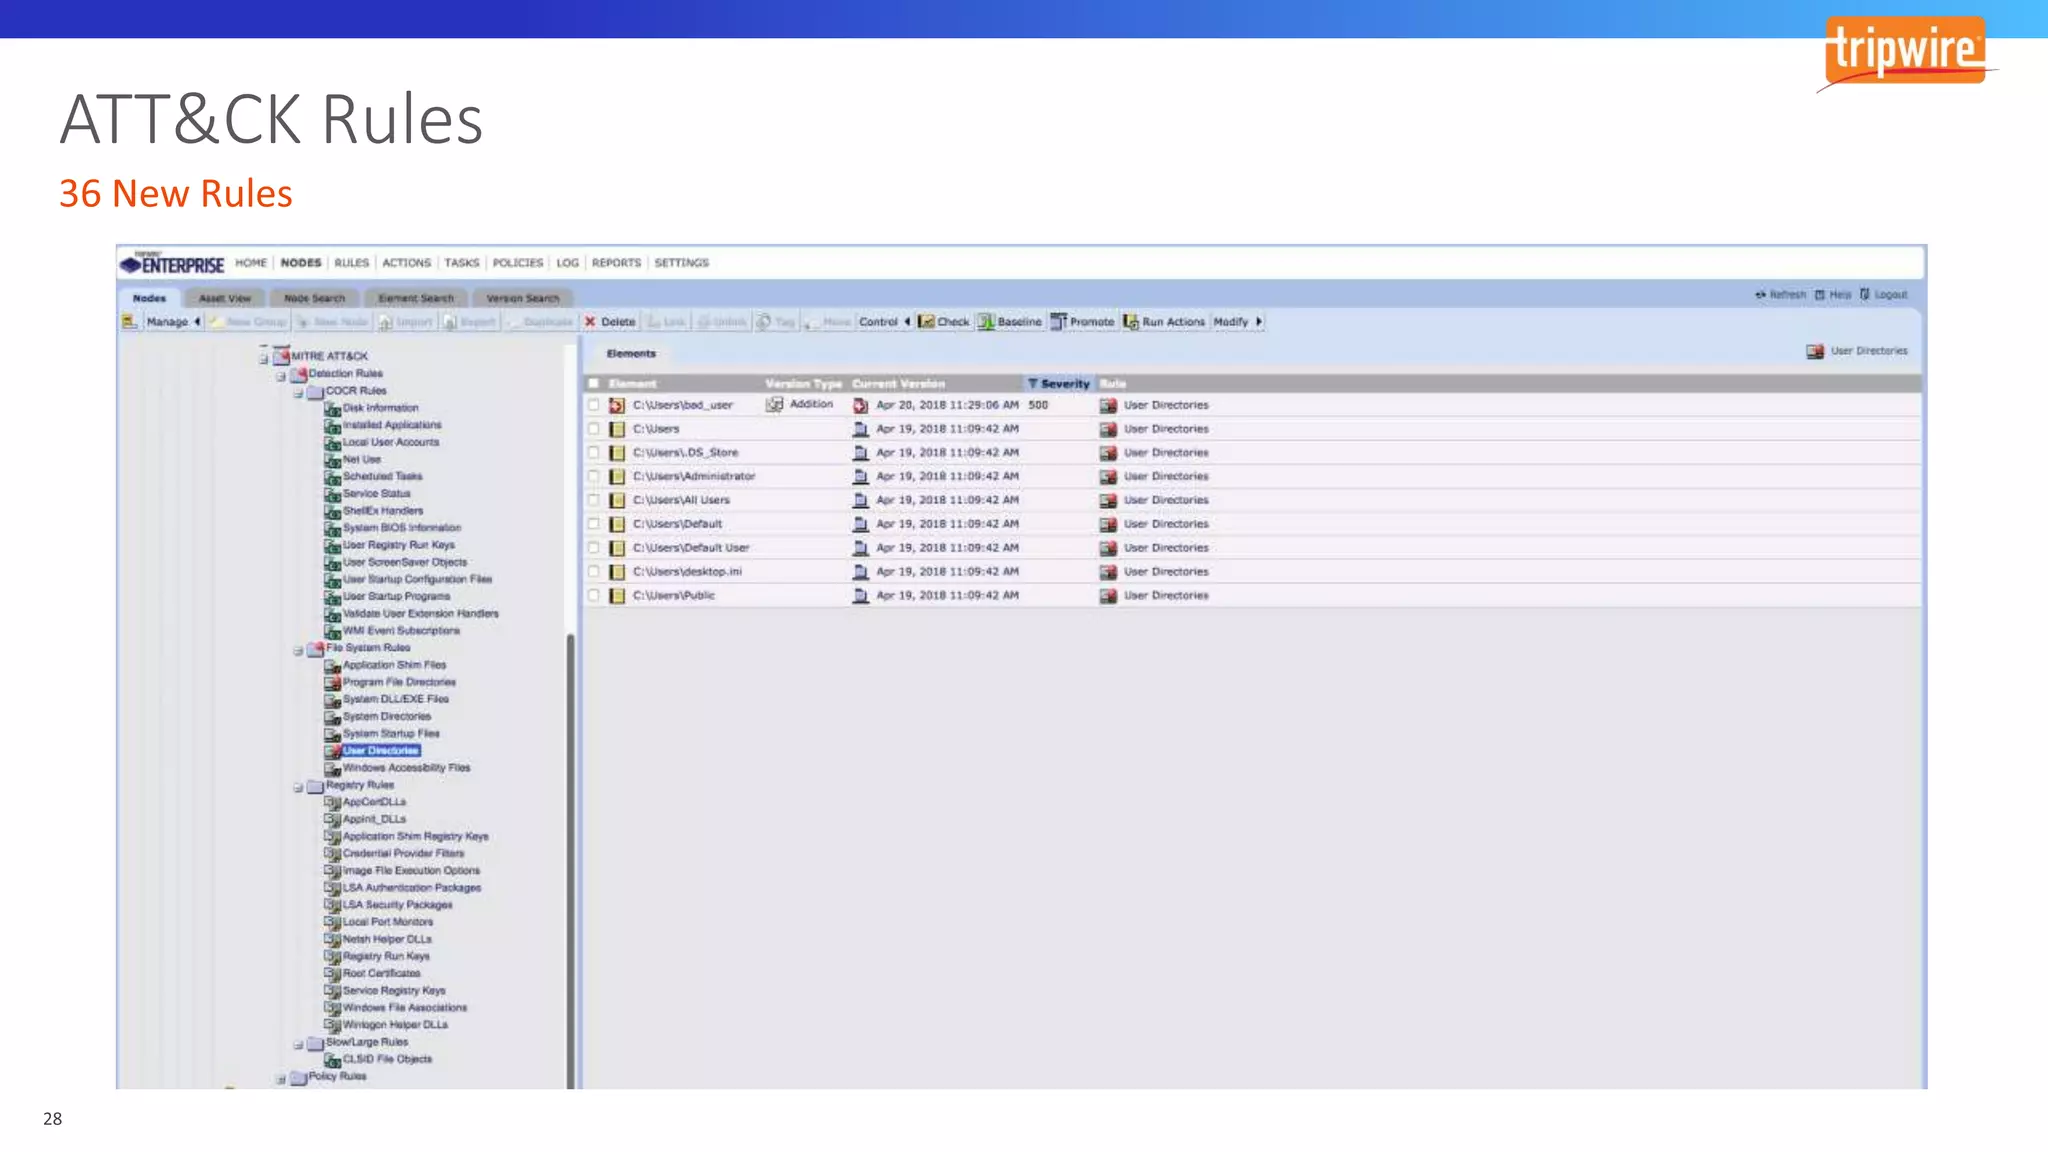
Task: Click the Check toolbar icon
Action: click(x=927, y=322)
